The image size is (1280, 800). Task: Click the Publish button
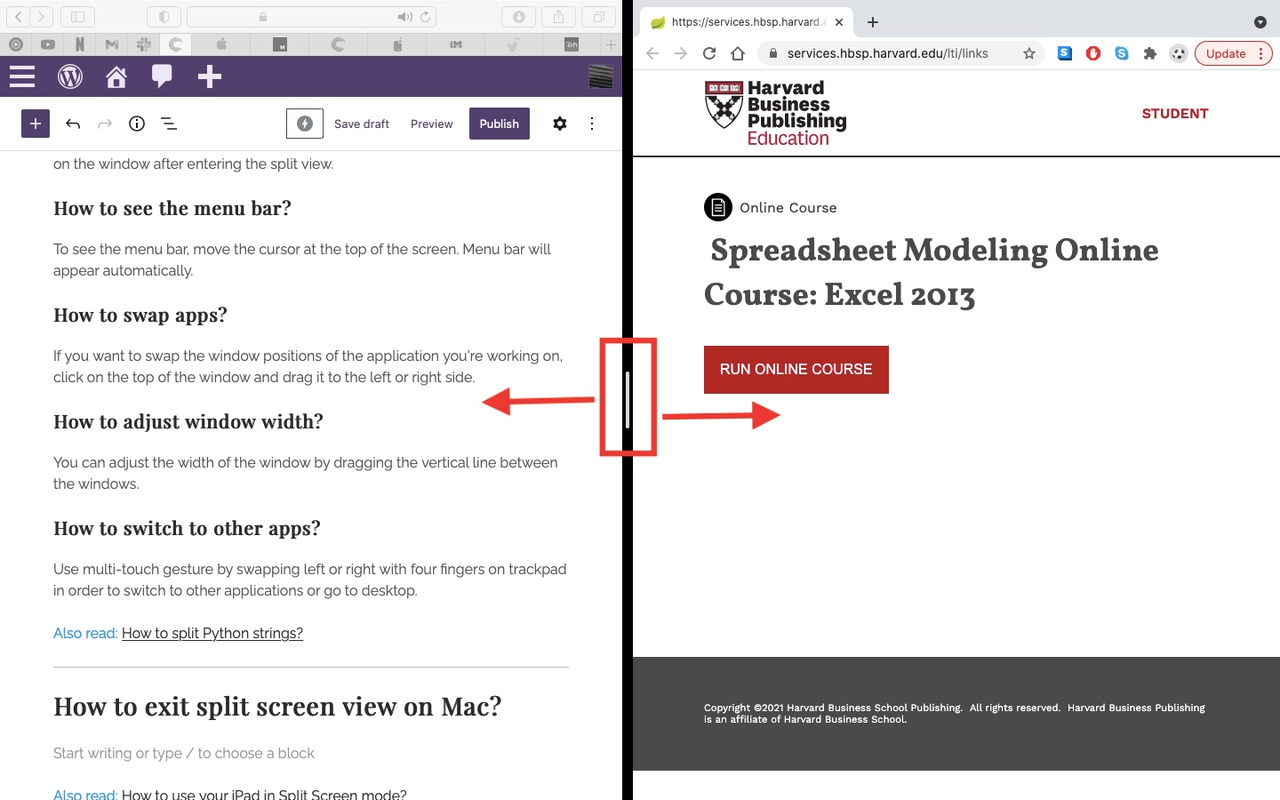pos(499,123)
